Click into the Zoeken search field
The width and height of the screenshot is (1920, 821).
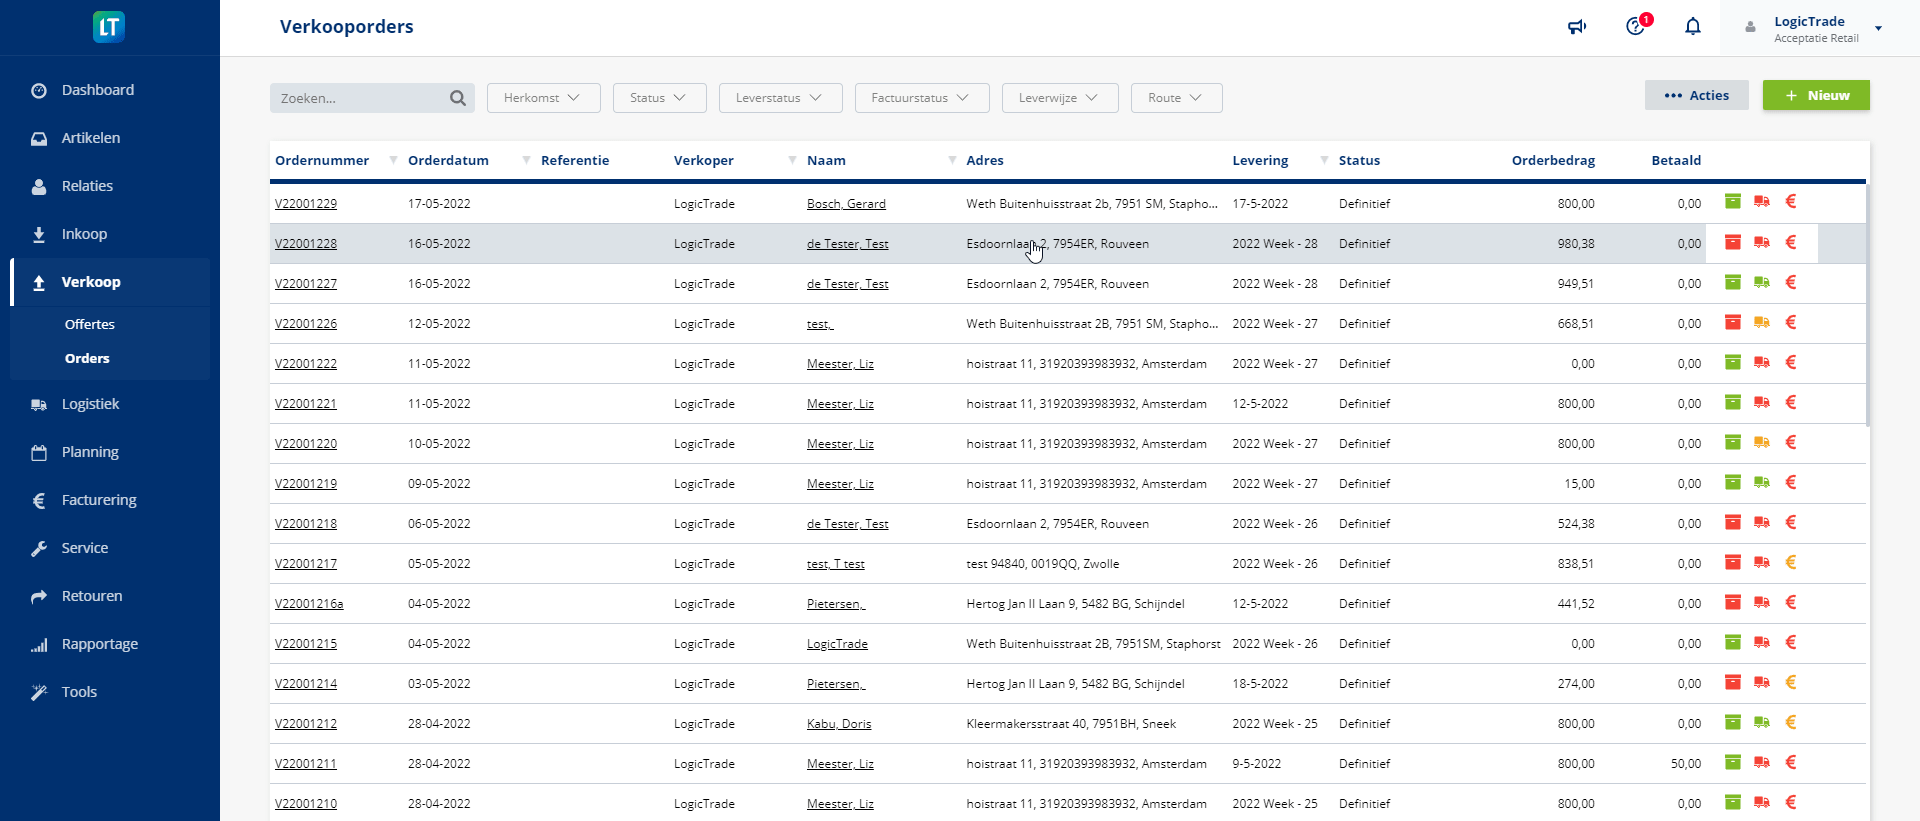pos(360,98)
